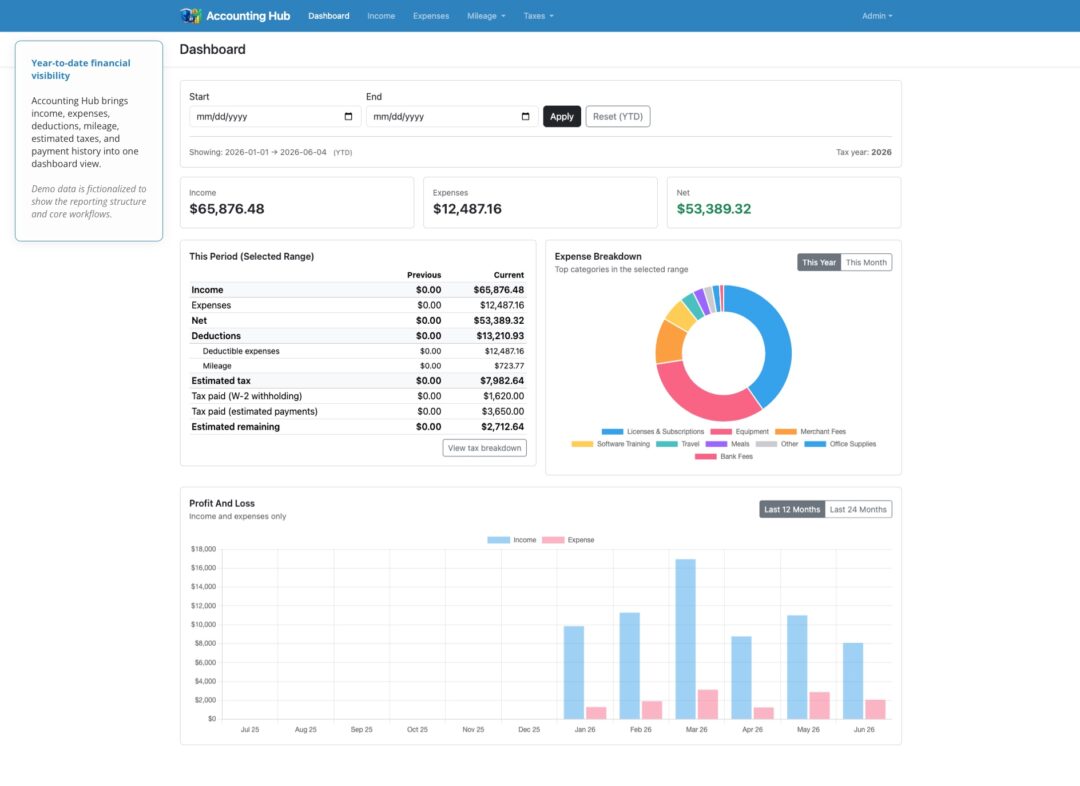Toggle the Equipment legend swatch

721,431
